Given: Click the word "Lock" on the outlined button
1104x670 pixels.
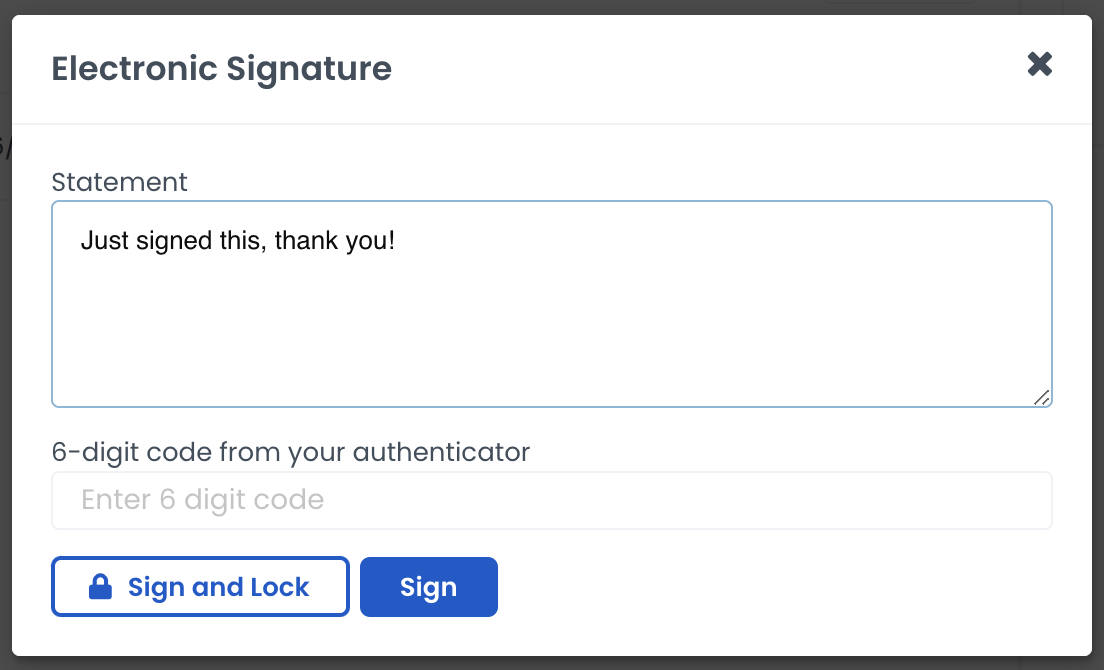Looking at the screenshot, I should click(x=280, y=587).
